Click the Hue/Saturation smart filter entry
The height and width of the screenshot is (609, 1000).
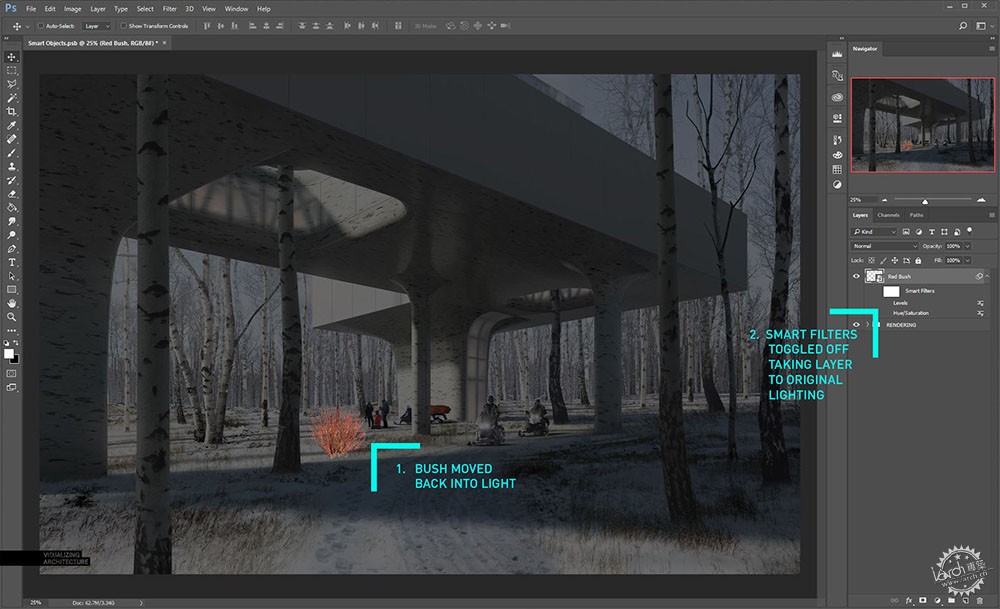pos(911,313)
